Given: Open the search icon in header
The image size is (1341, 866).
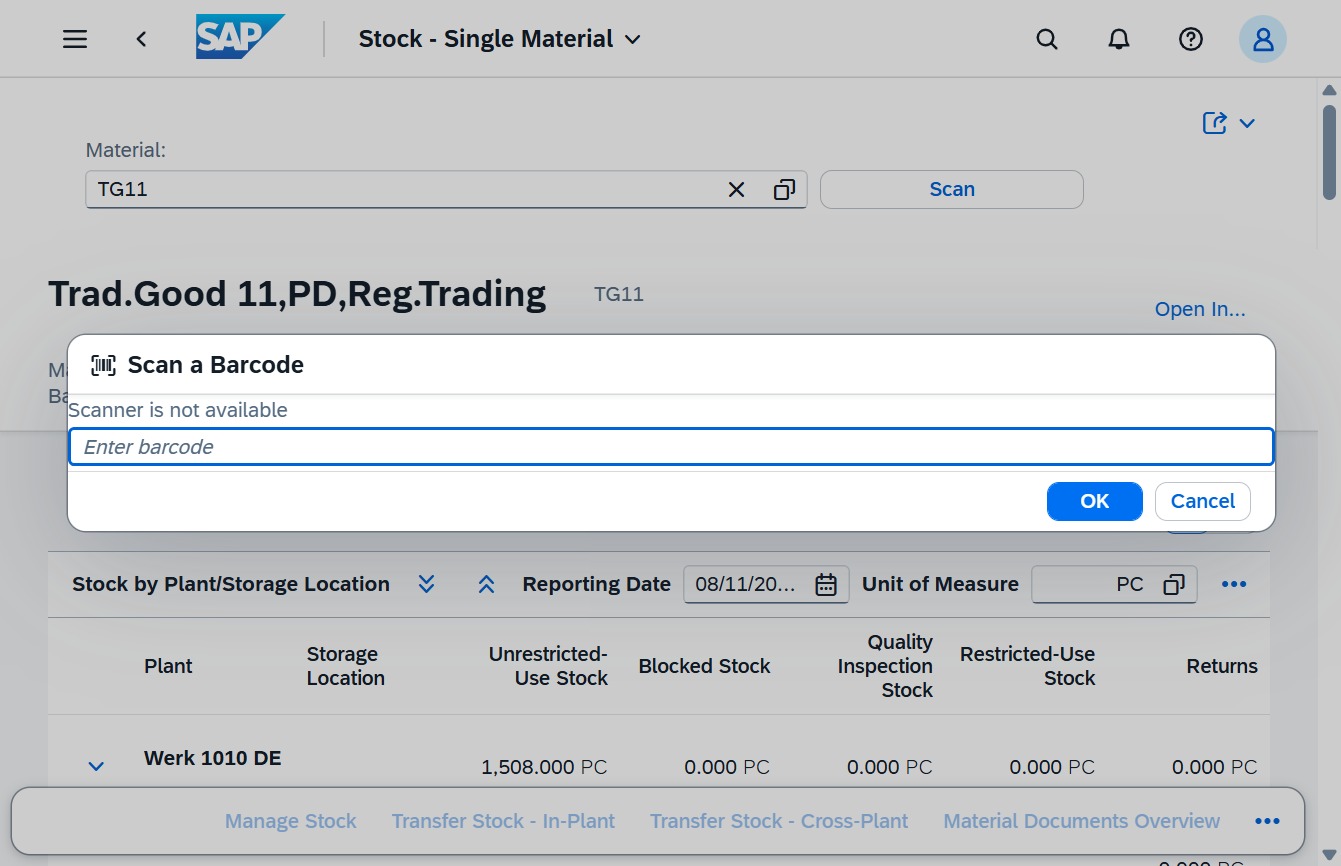Looking at the screenshot, I should tap(1047, 39).
